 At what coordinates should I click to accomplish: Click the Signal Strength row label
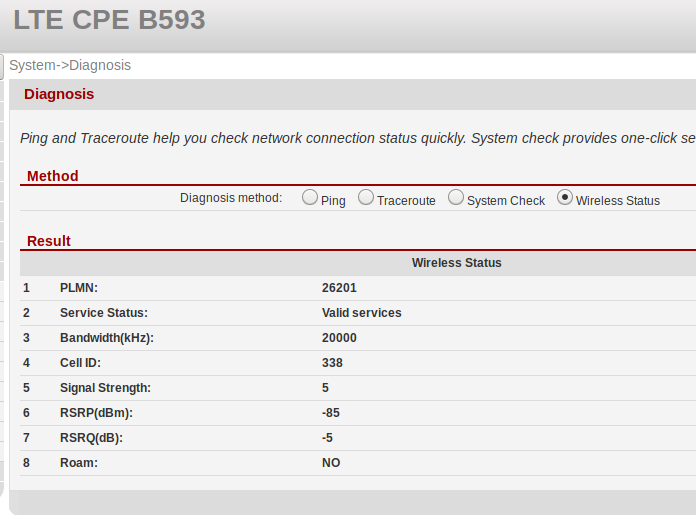click(105, 388)
